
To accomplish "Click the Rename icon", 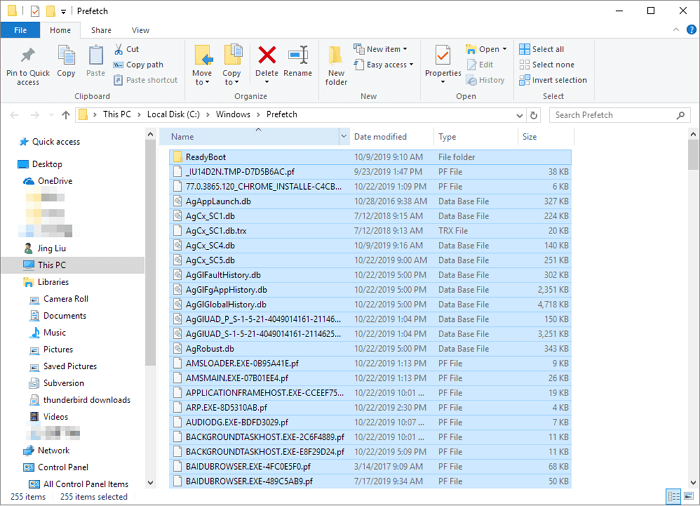I will pyautogui.click(x=298, y=55).
